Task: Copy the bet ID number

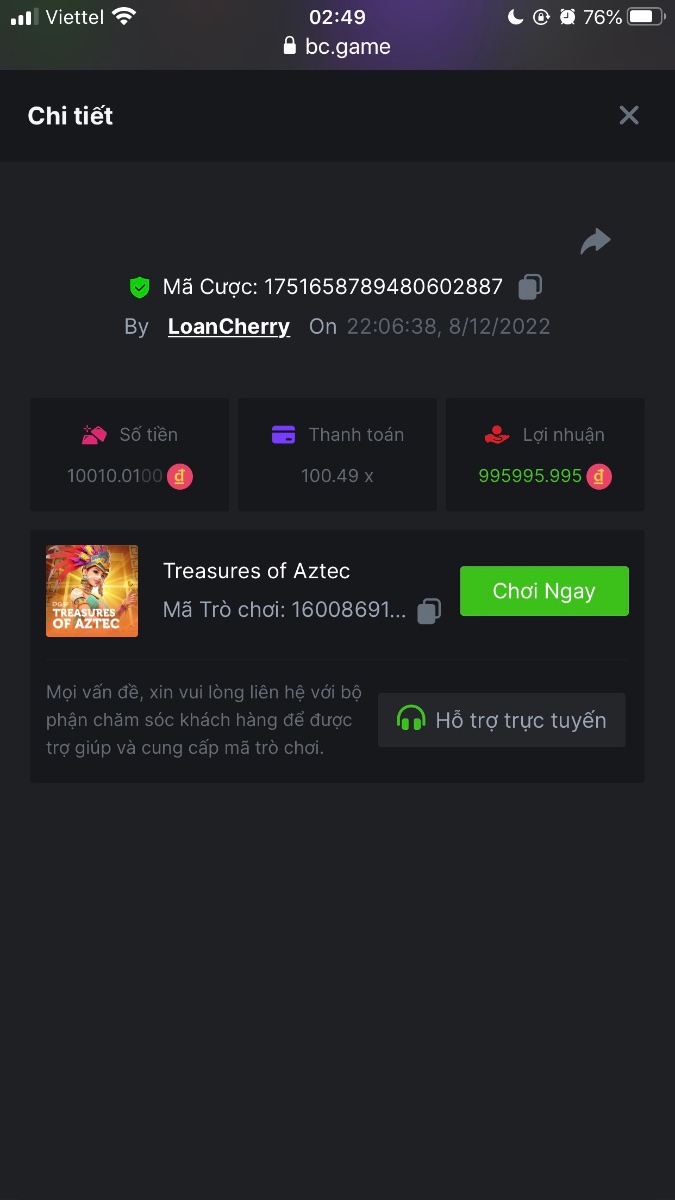Action: (530, 287)
